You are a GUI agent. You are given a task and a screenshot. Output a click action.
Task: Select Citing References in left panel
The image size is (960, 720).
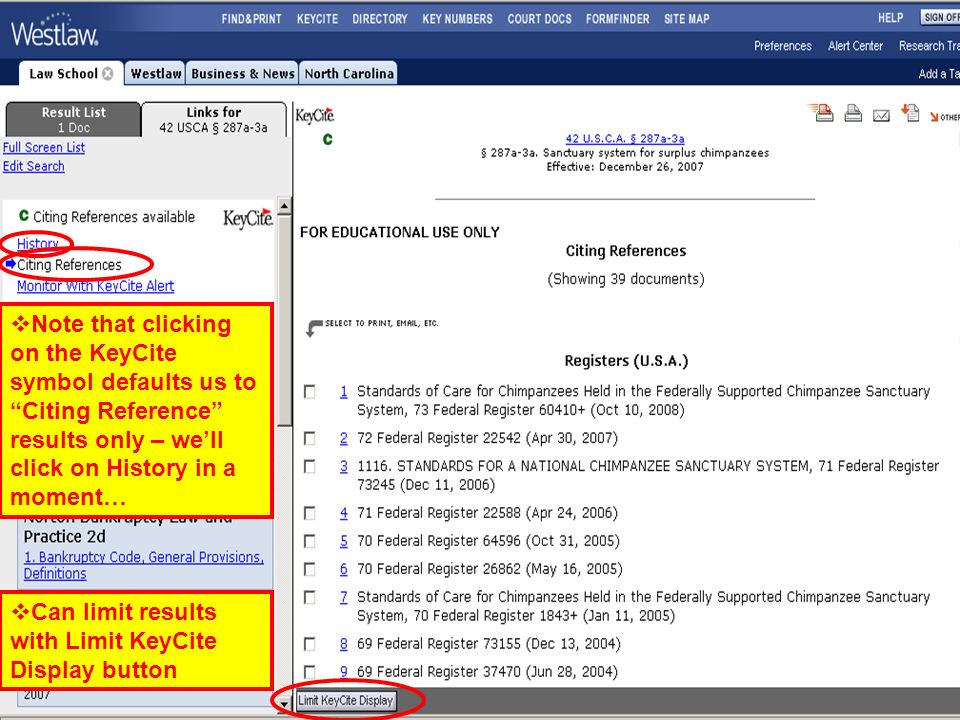coord(69,265)
